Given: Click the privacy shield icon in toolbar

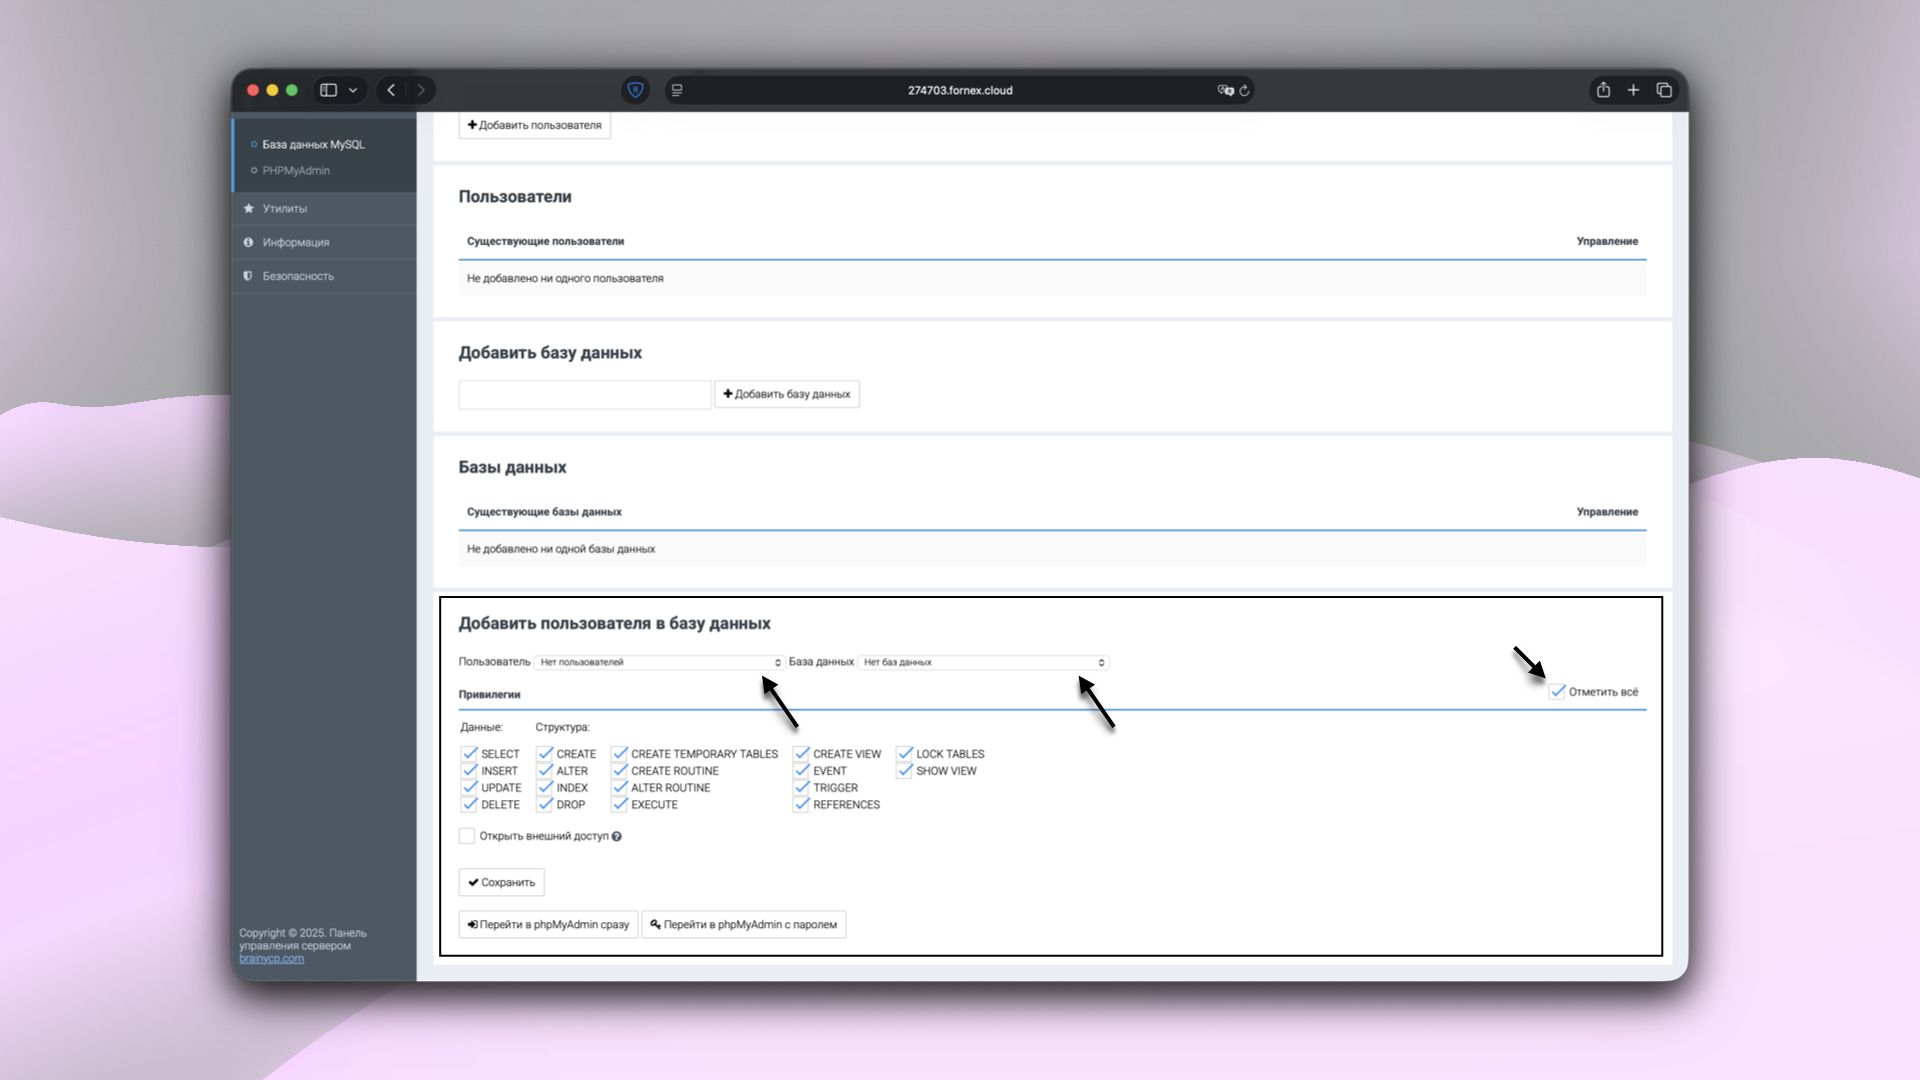Looking at the screenshot, I should click(635, 90).
